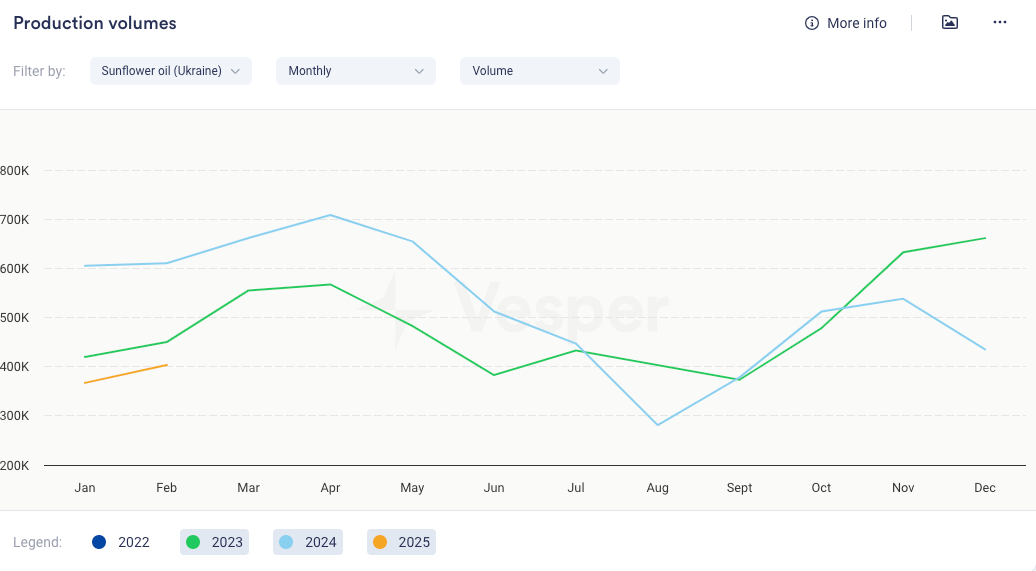The image size is (1036, 571).
Task: Click the 2024 line peak at April
Action: click(x=330, y=215)
